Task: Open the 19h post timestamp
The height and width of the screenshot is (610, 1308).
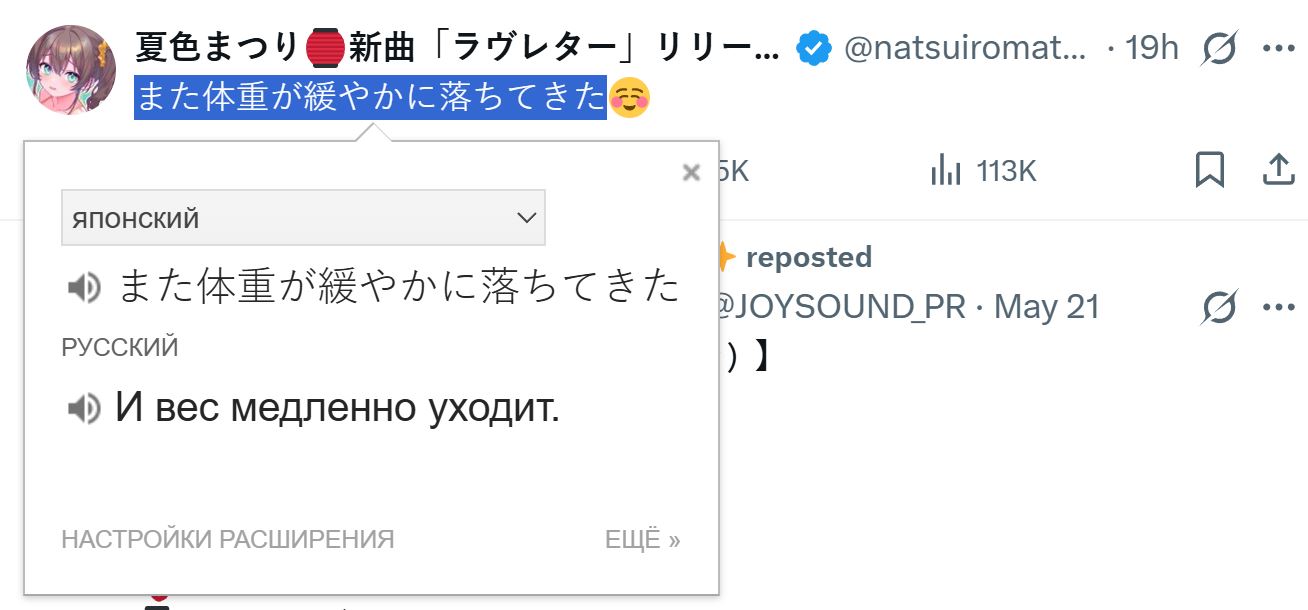Action: [1152, 48]
